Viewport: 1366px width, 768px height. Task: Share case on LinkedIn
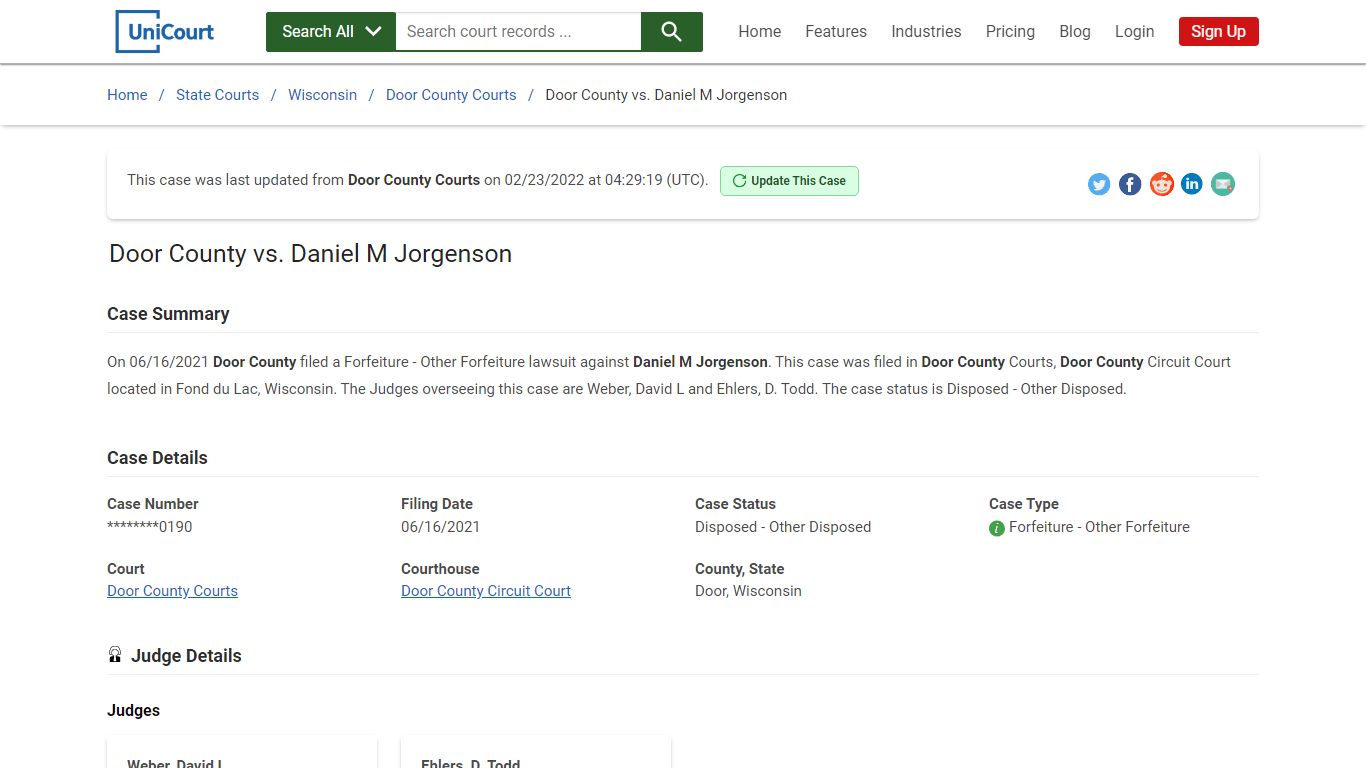click(1192, 184)
